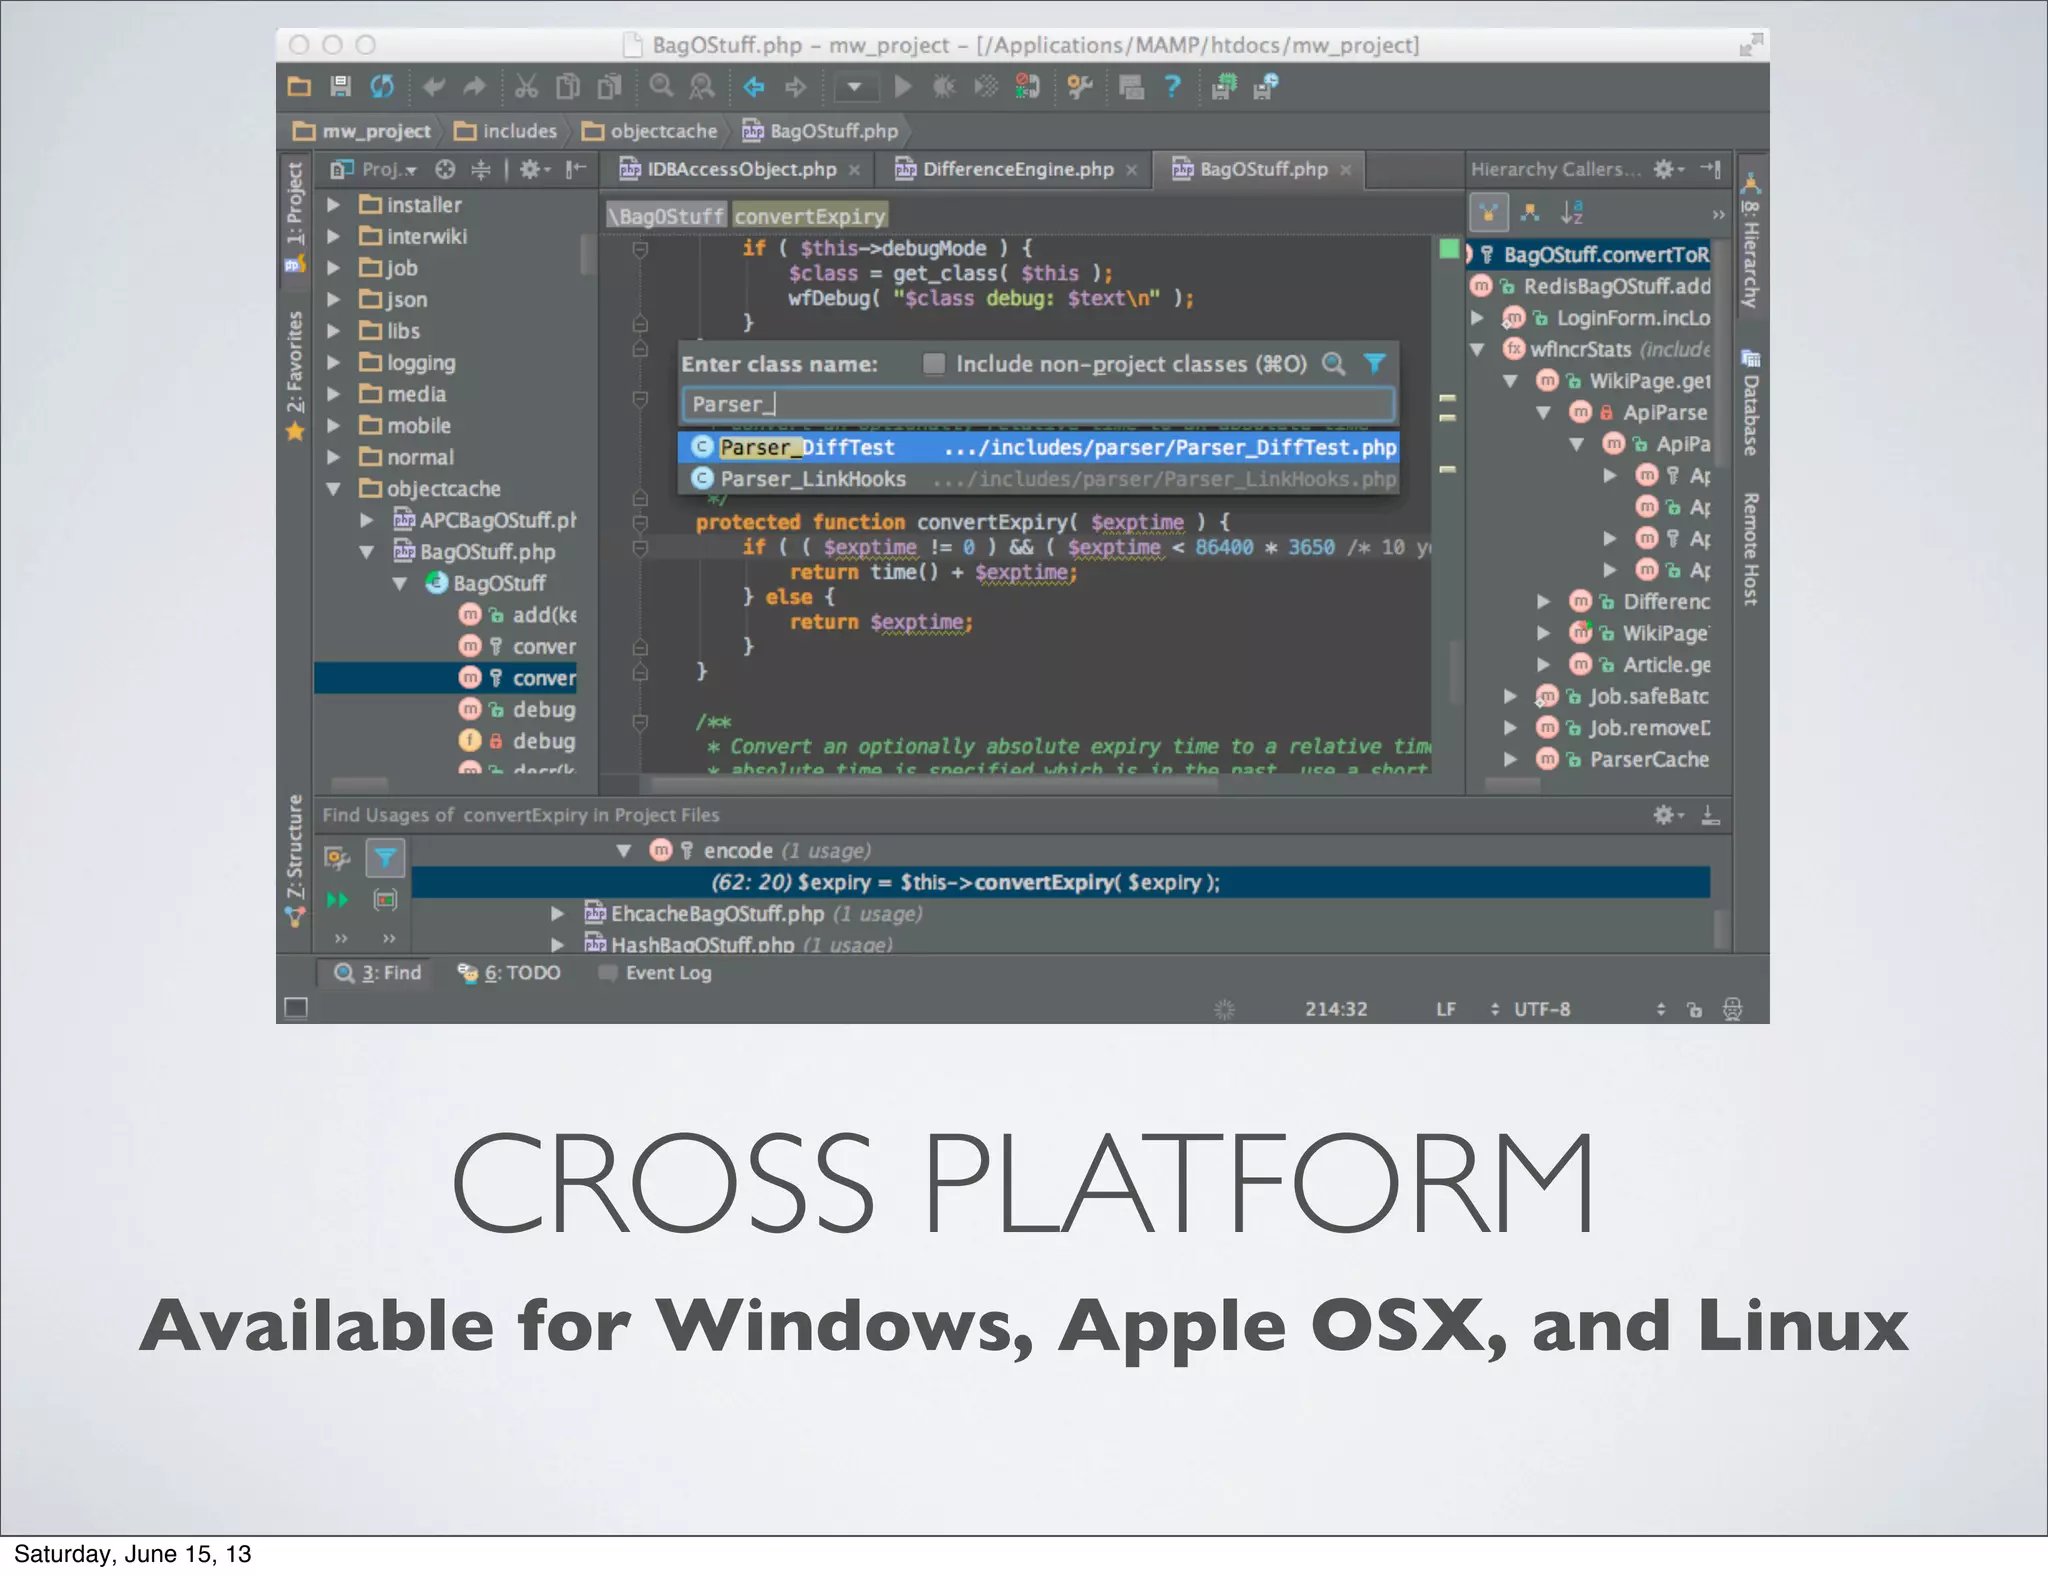Viewport: 2048px width, 1576px height.
Task: Click the Find magnifier toolbar icon
Action: [x=661, y=87]
